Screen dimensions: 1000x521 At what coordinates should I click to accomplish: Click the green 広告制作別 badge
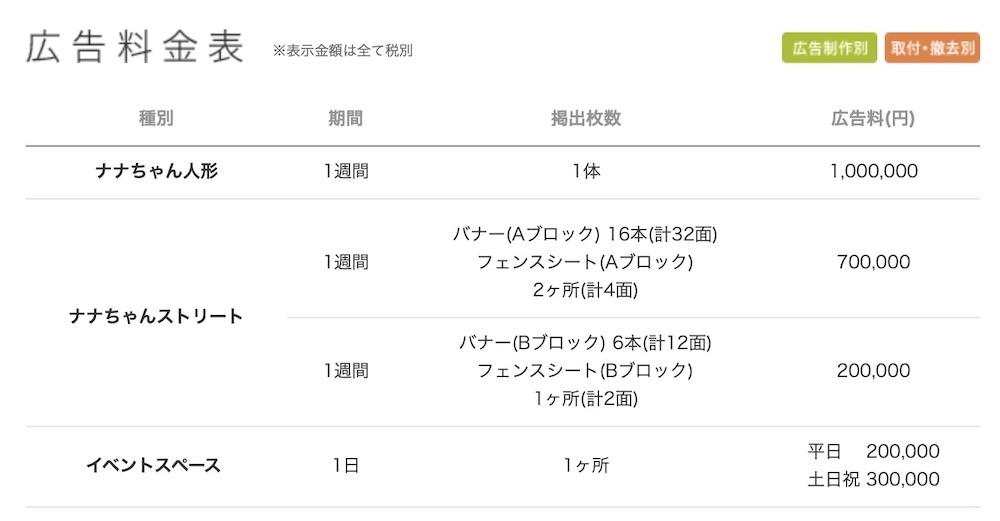829,48
